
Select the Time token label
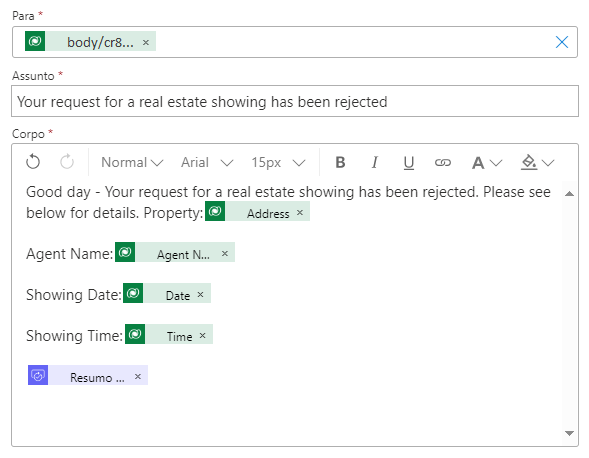[180, 337]
